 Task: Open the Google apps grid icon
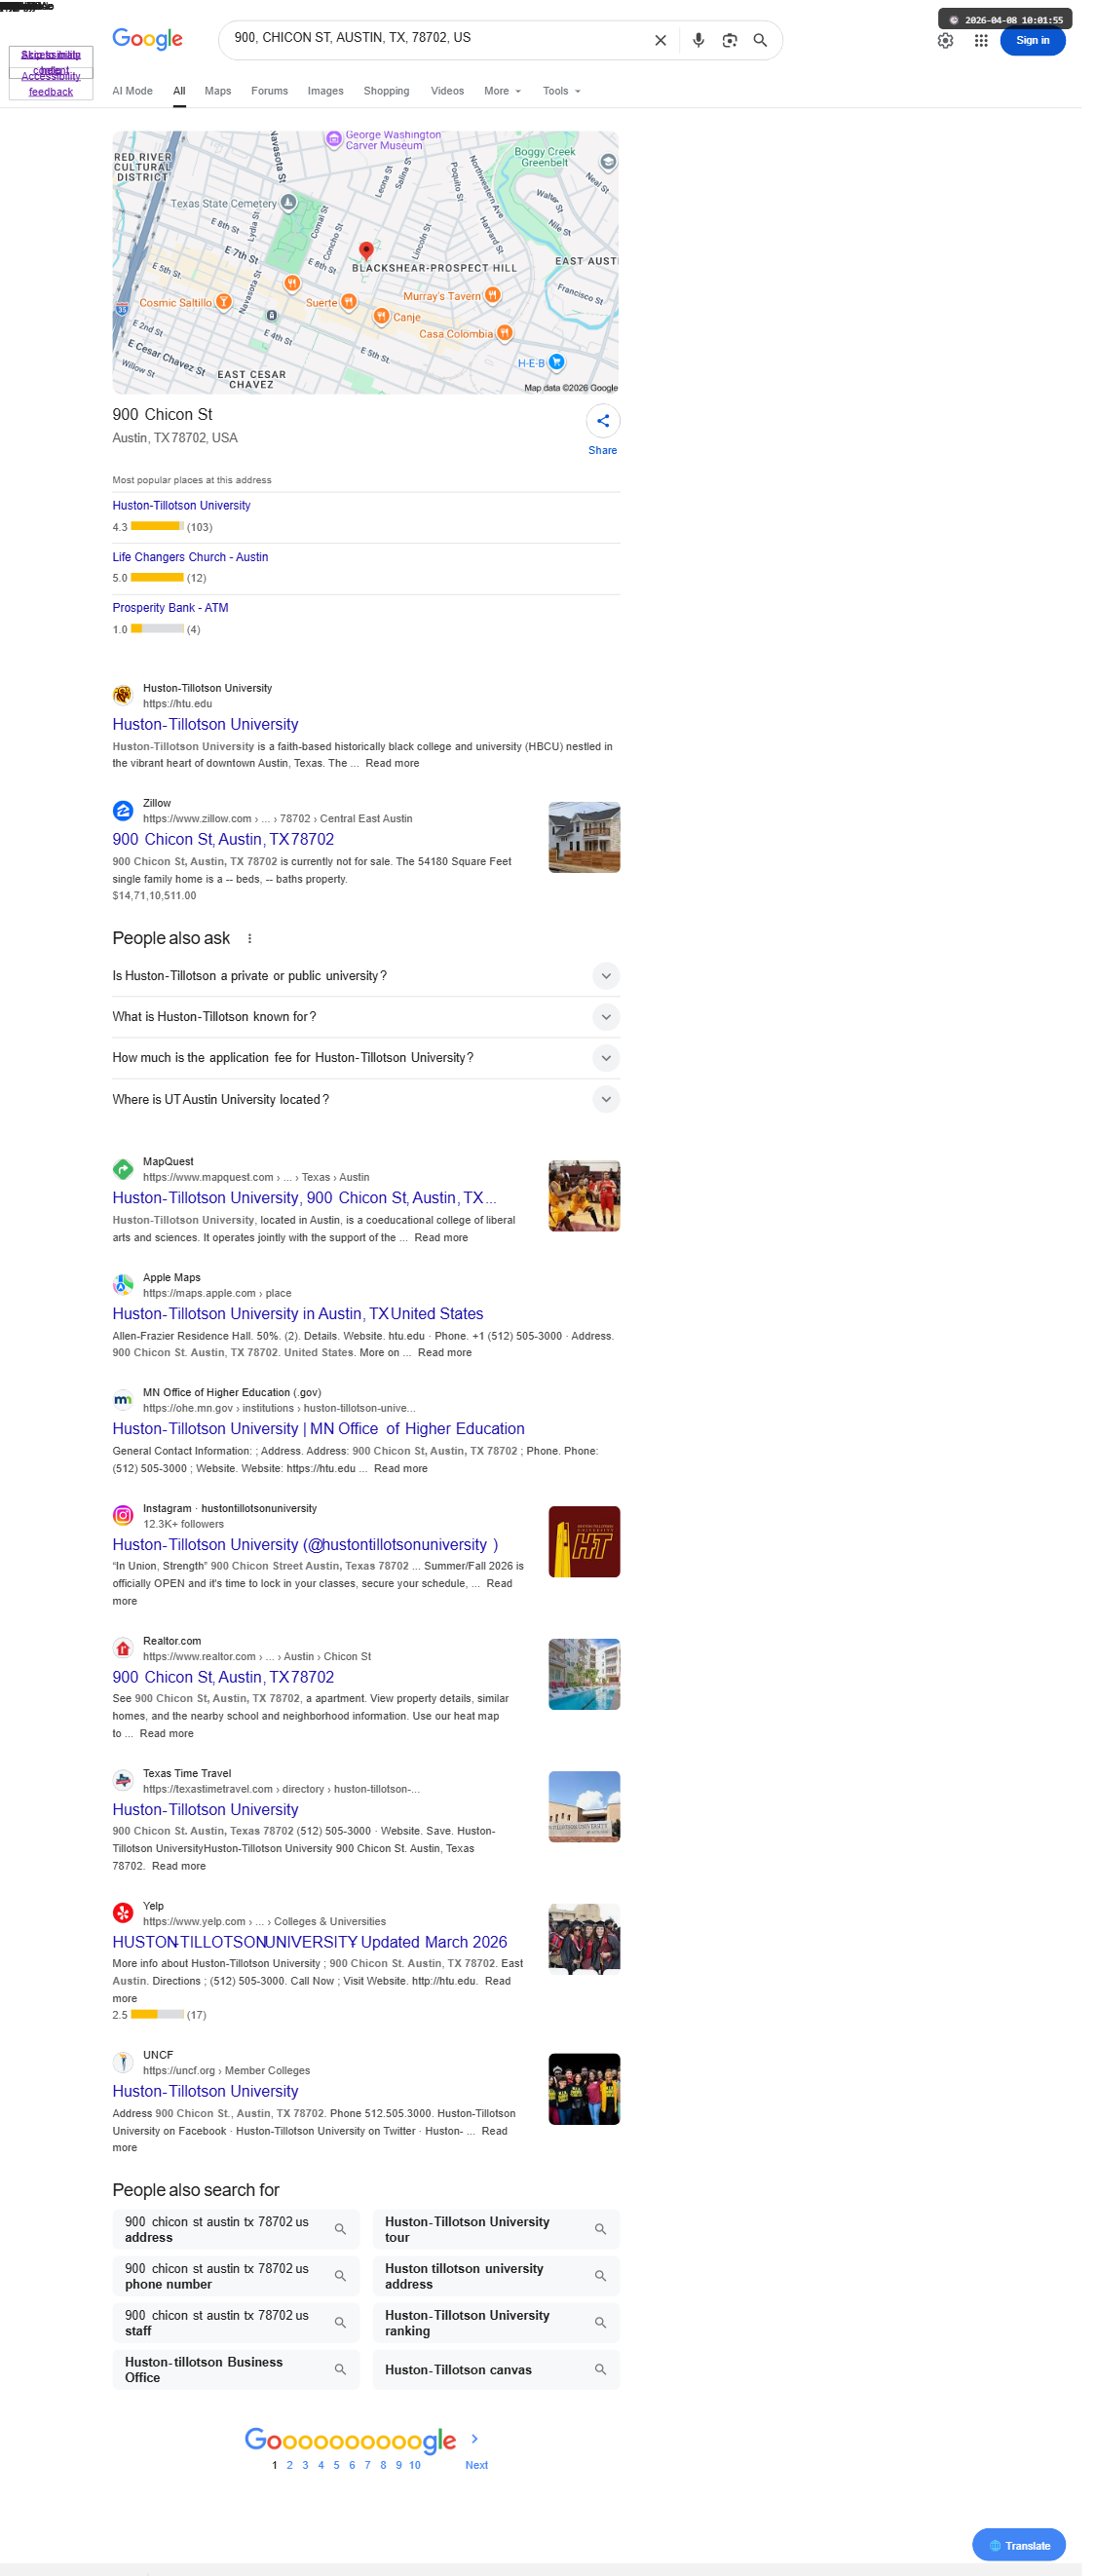point(981,41)
